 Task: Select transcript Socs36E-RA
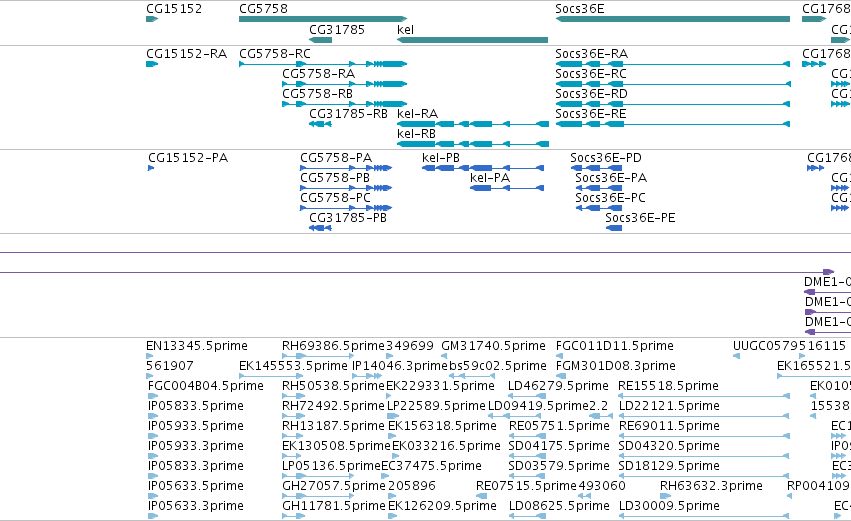tap(592, 54)
